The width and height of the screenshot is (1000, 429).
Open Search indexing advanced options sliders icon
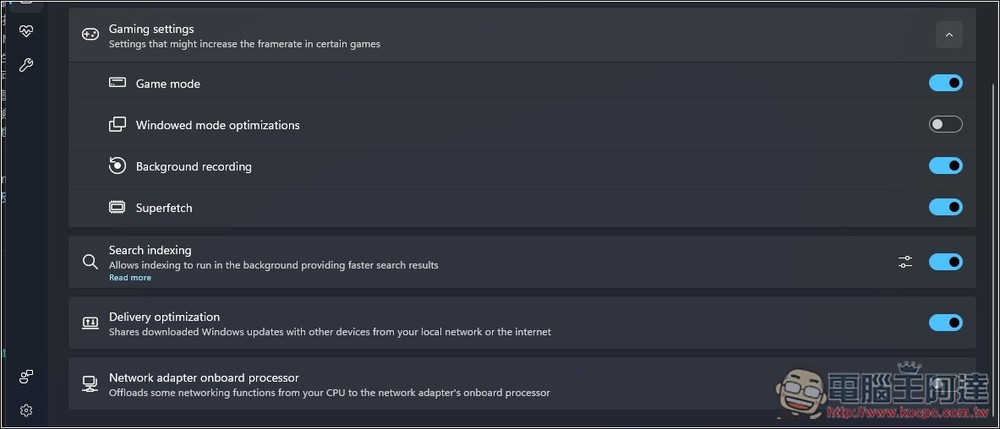point(905,262)
